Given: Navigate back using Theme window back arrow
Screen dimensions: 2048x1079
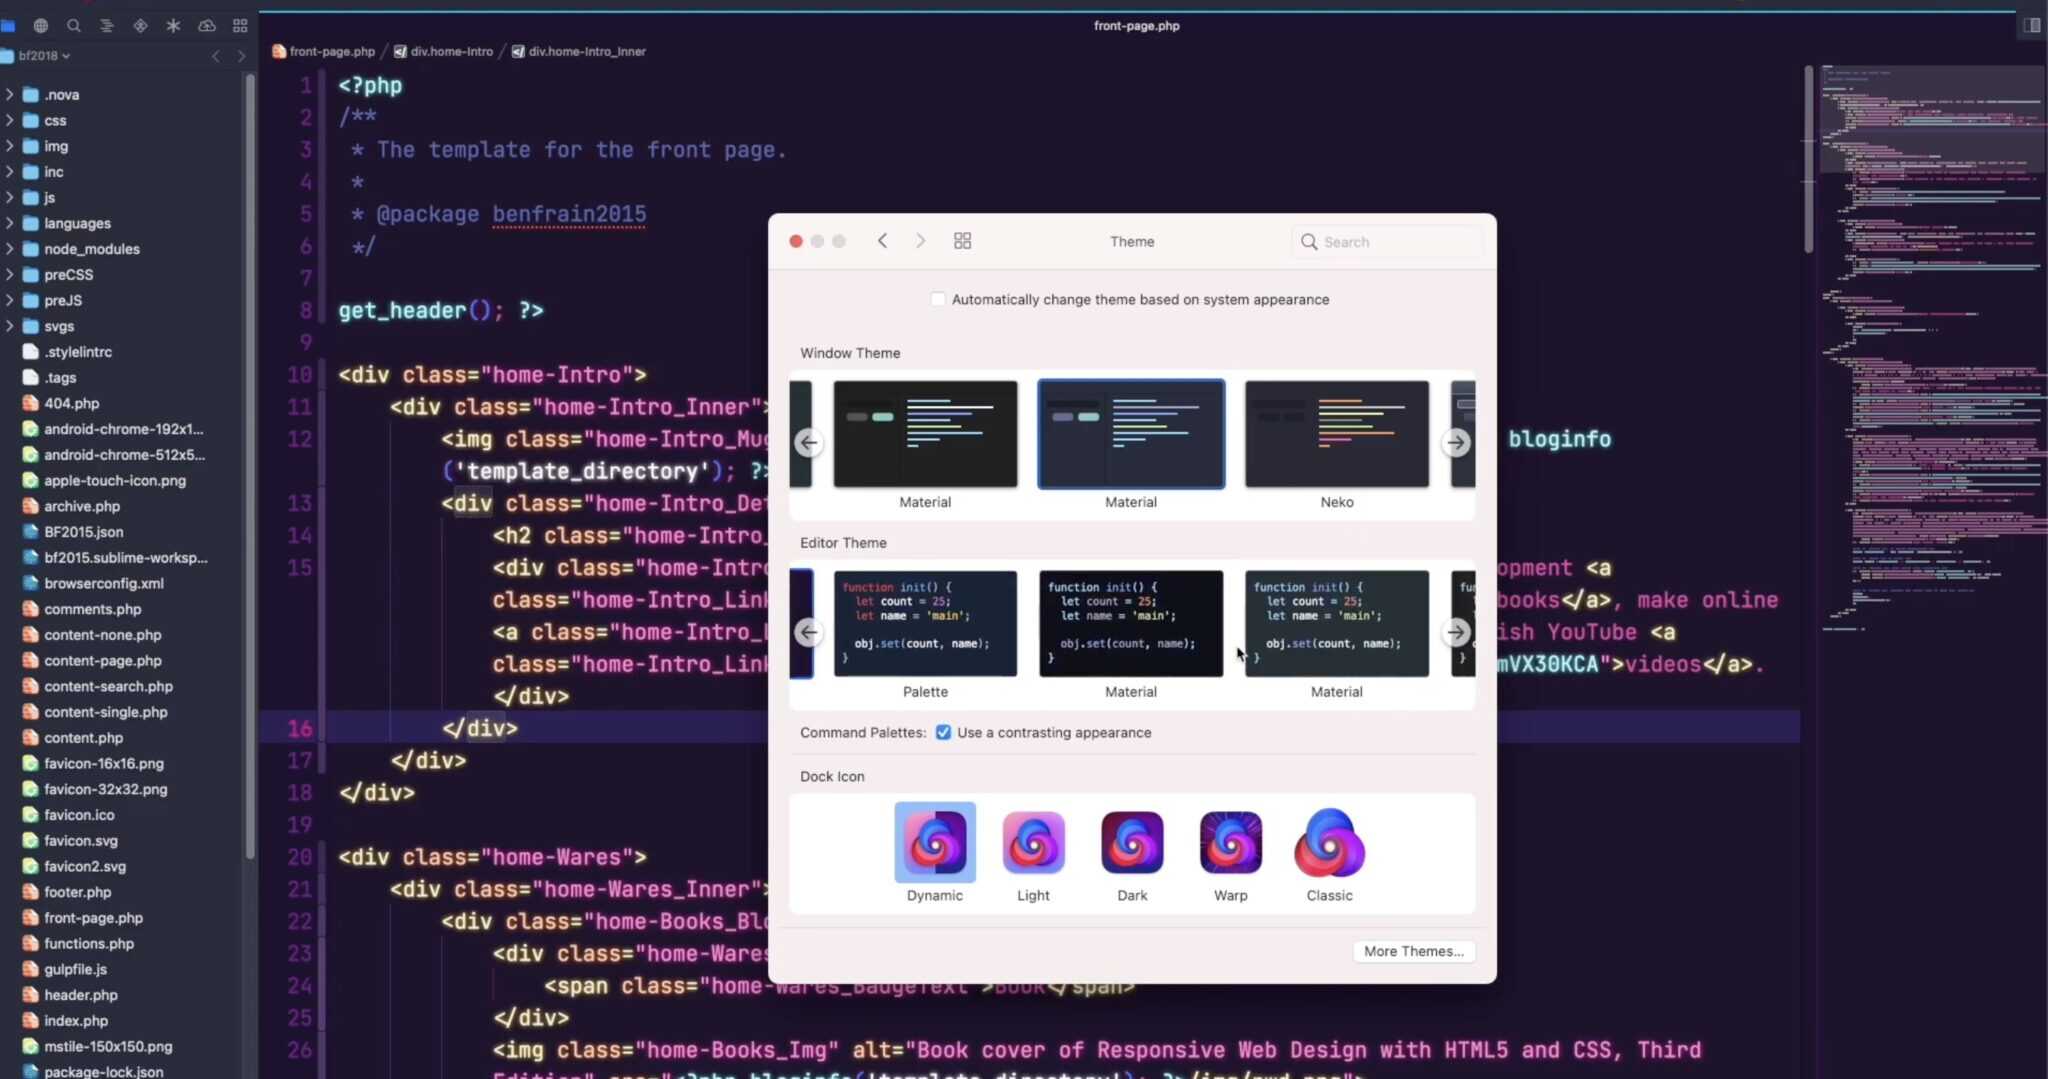Looking at the screenshot, I should coord(883,240).
